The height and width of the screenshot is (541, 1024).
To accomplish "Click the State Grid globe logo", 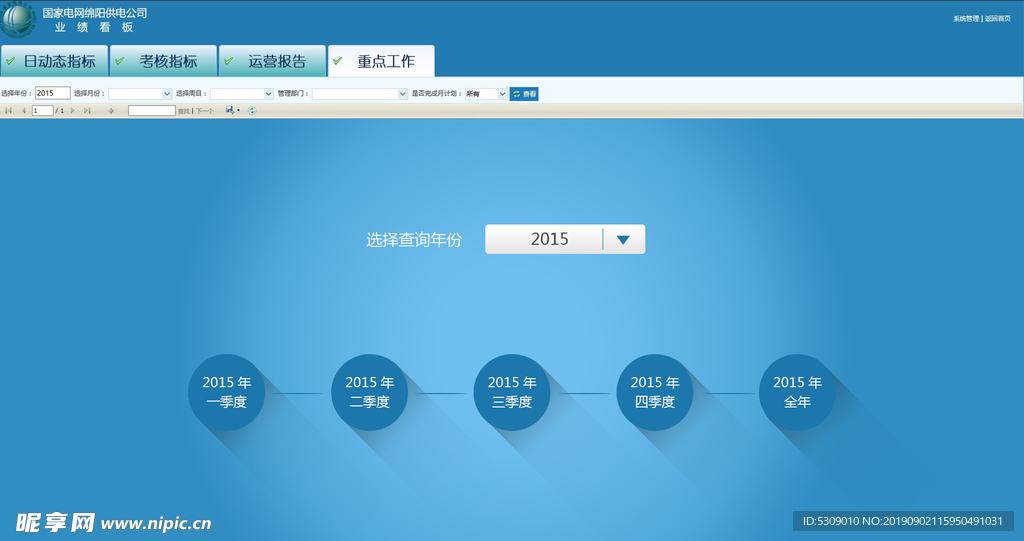I will point(18,20).
